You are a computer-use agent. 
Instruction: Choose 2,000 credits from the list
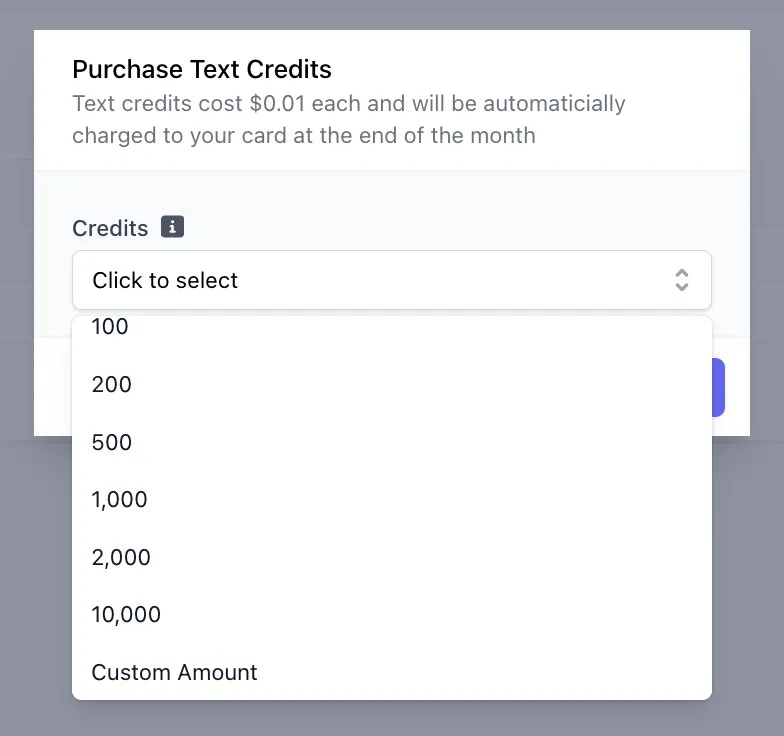point(392,557)
